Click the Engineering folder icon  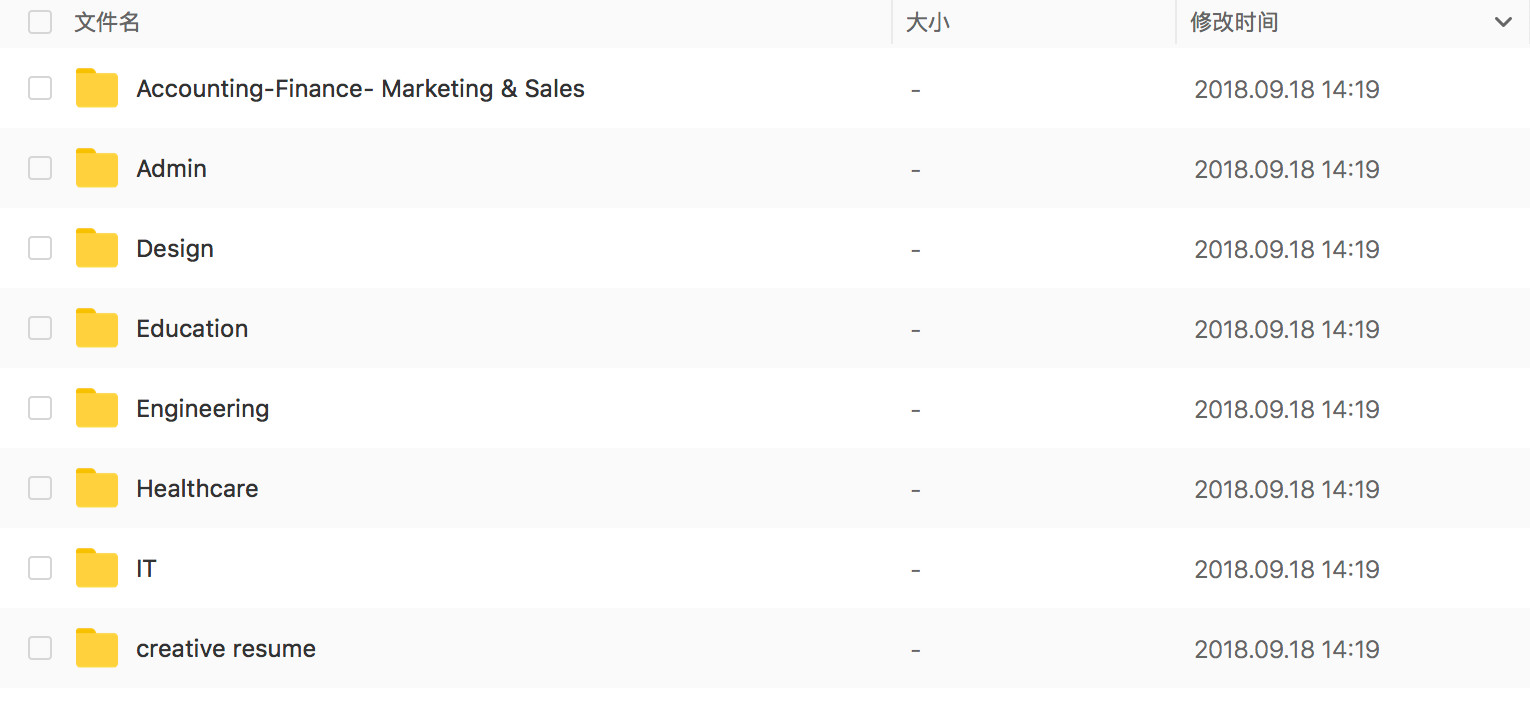[x=97, y=409]
